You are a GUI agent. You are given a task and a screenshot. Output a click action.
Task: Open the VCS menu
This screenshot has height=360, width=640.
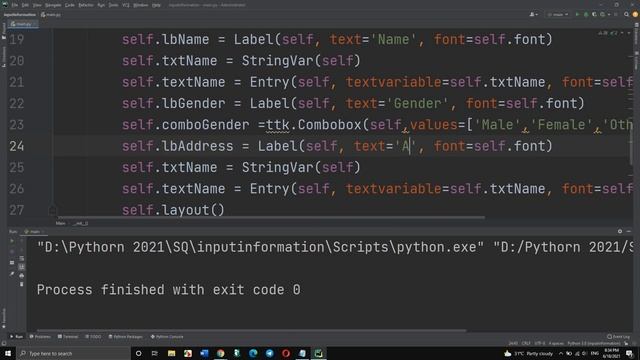pyautogui.click(x=126, y=5)
